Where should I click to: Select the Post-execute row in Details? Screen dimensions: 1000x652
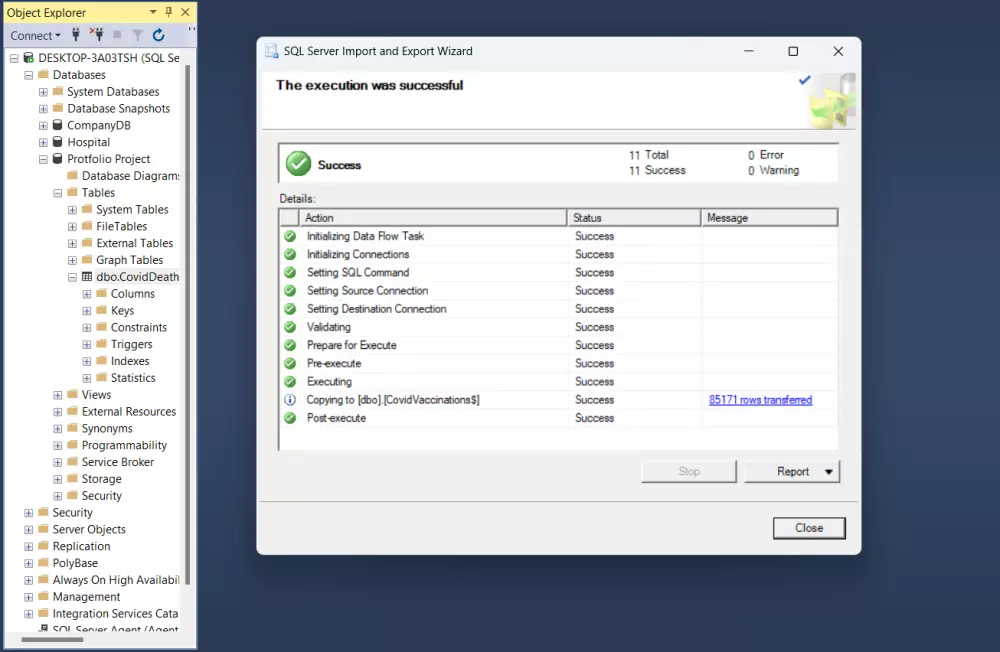558,419
